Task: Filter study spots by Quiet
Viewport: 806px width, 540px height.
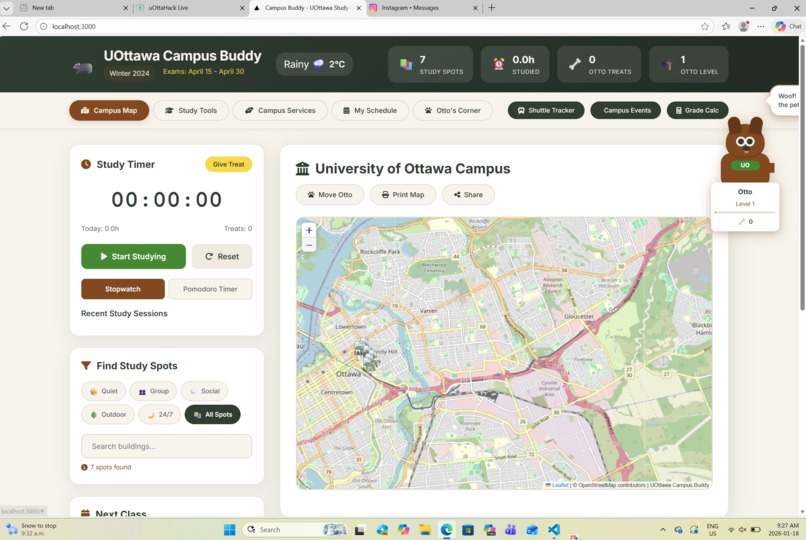Action: (x=103, y=391)
